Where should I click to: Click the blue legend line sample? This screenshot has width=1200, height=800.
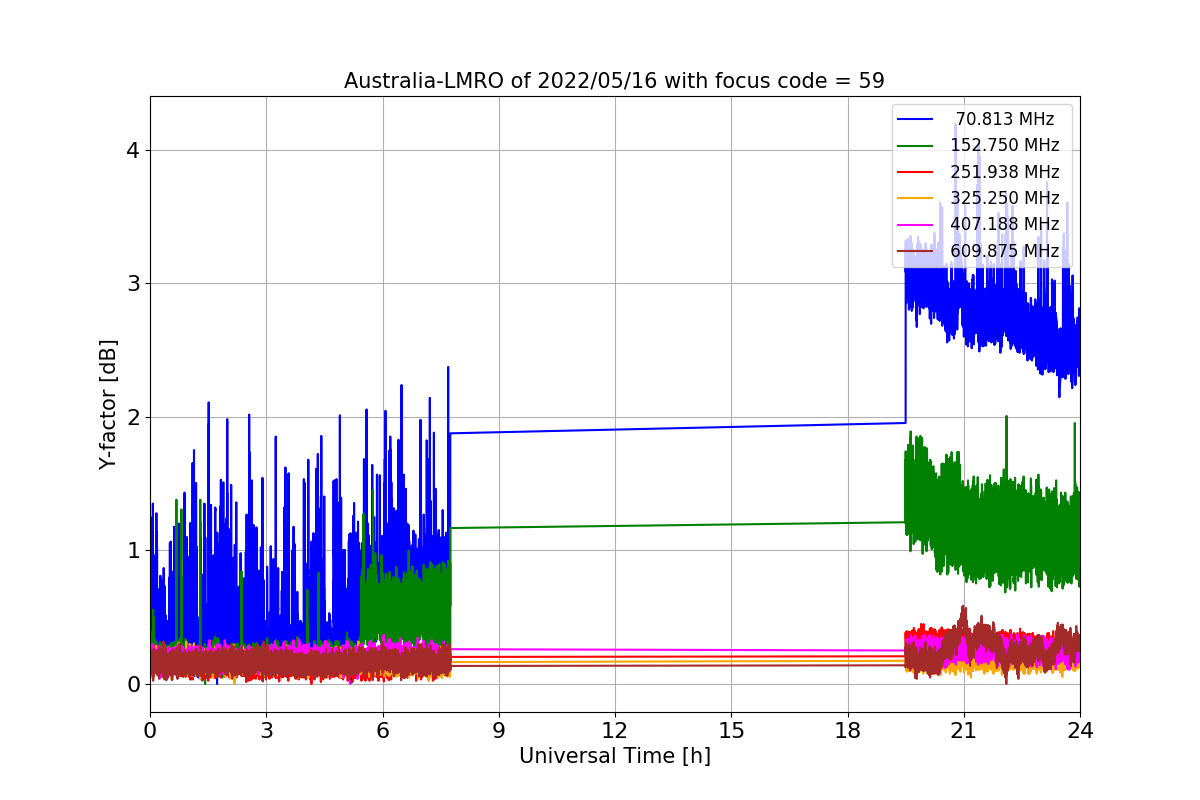tap(915, 119)
